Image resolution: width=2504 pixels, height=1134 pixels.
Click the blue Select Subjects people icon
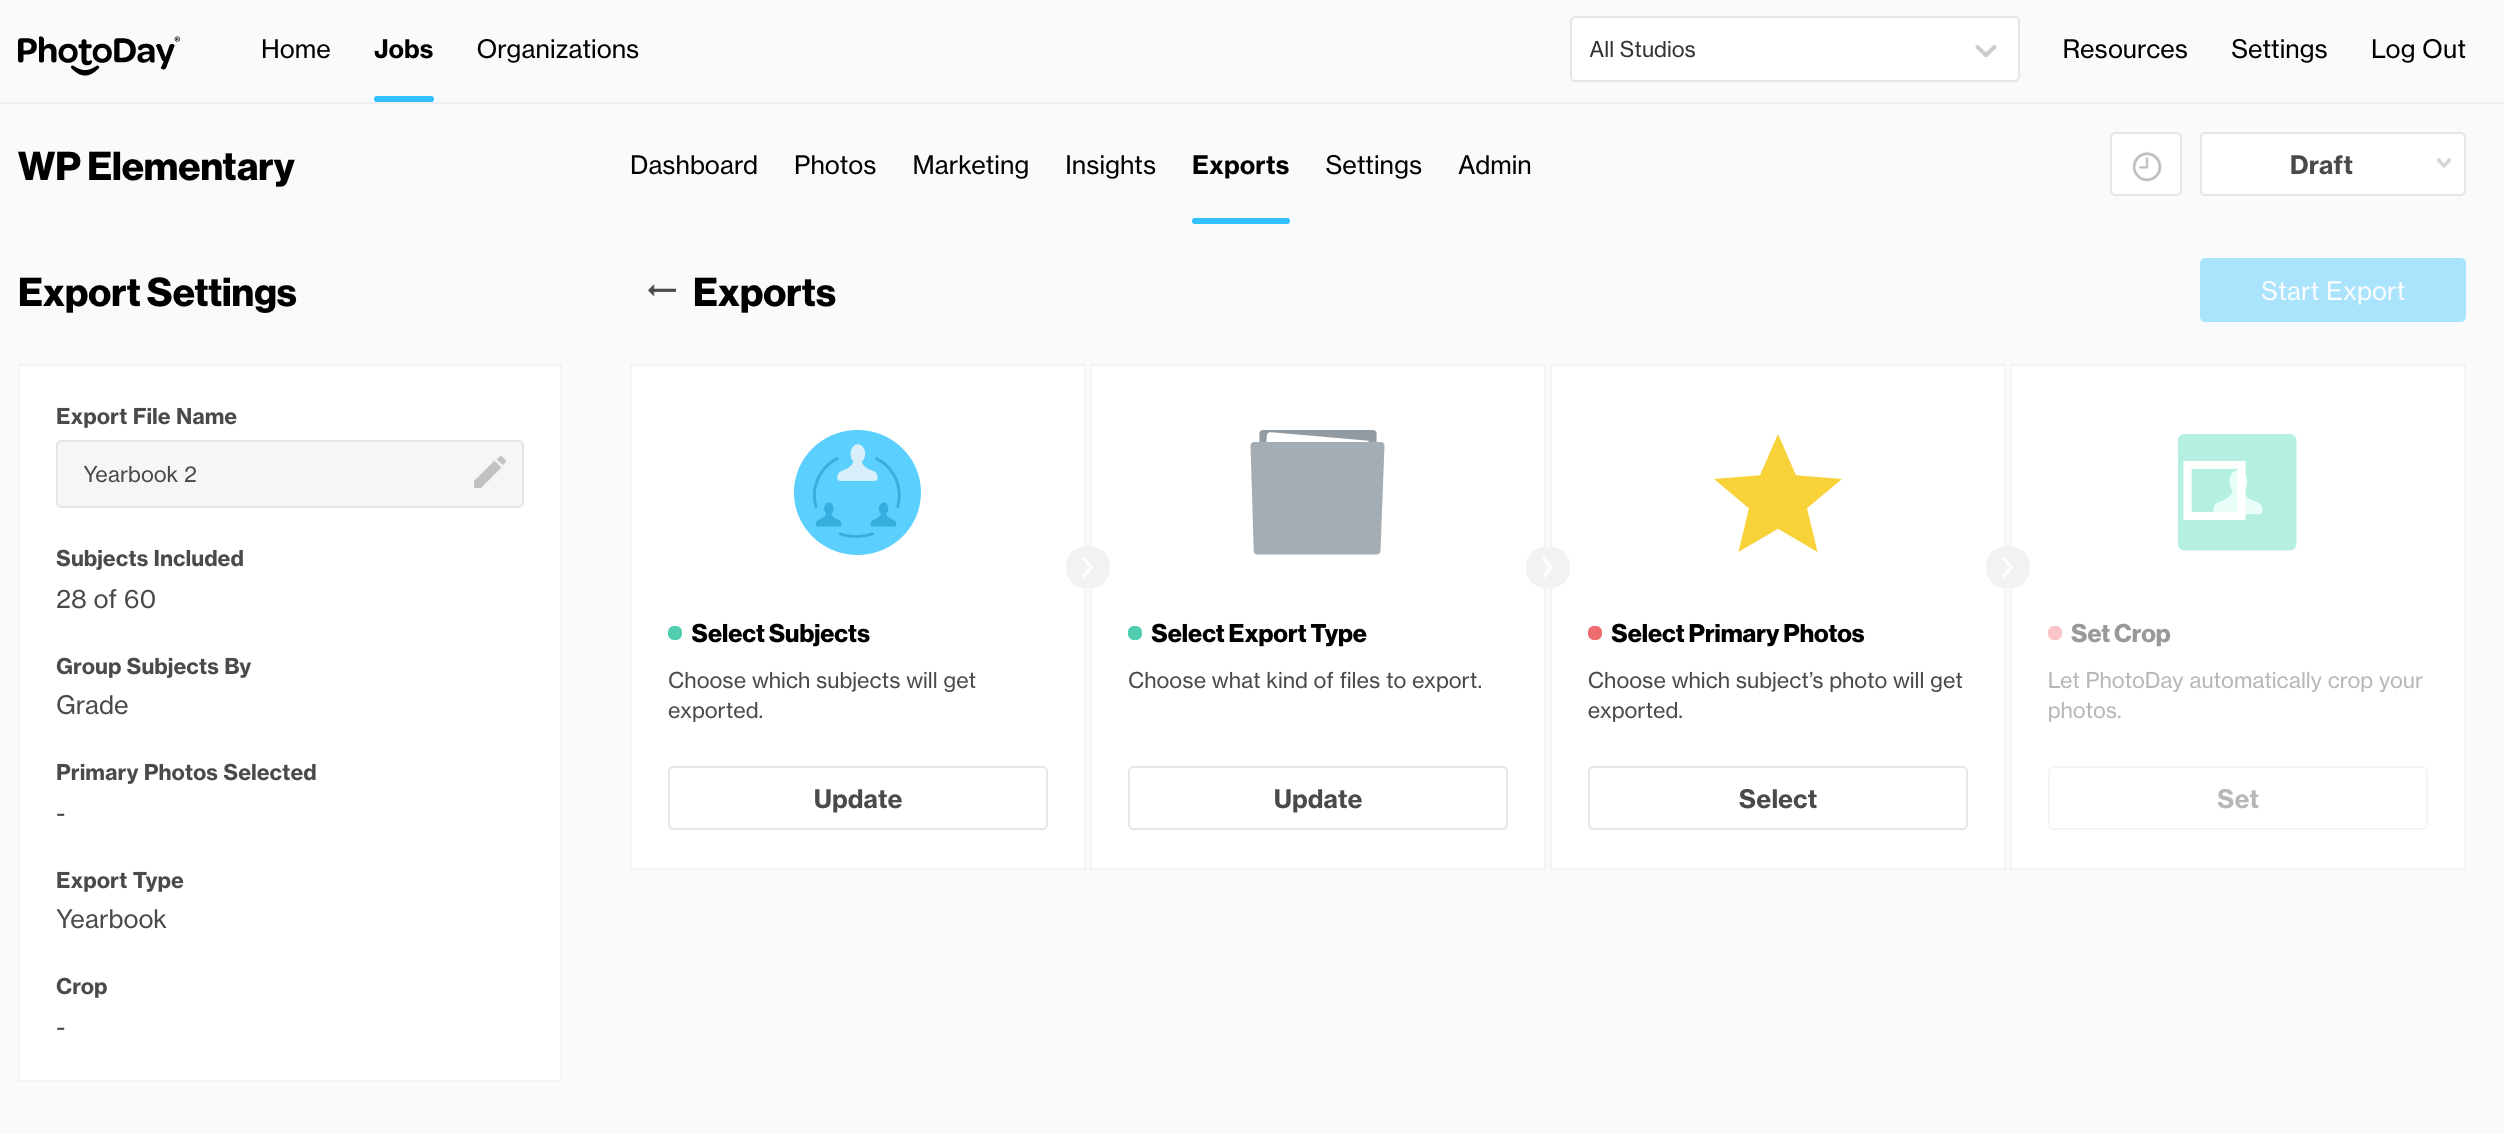pos(857,492)
